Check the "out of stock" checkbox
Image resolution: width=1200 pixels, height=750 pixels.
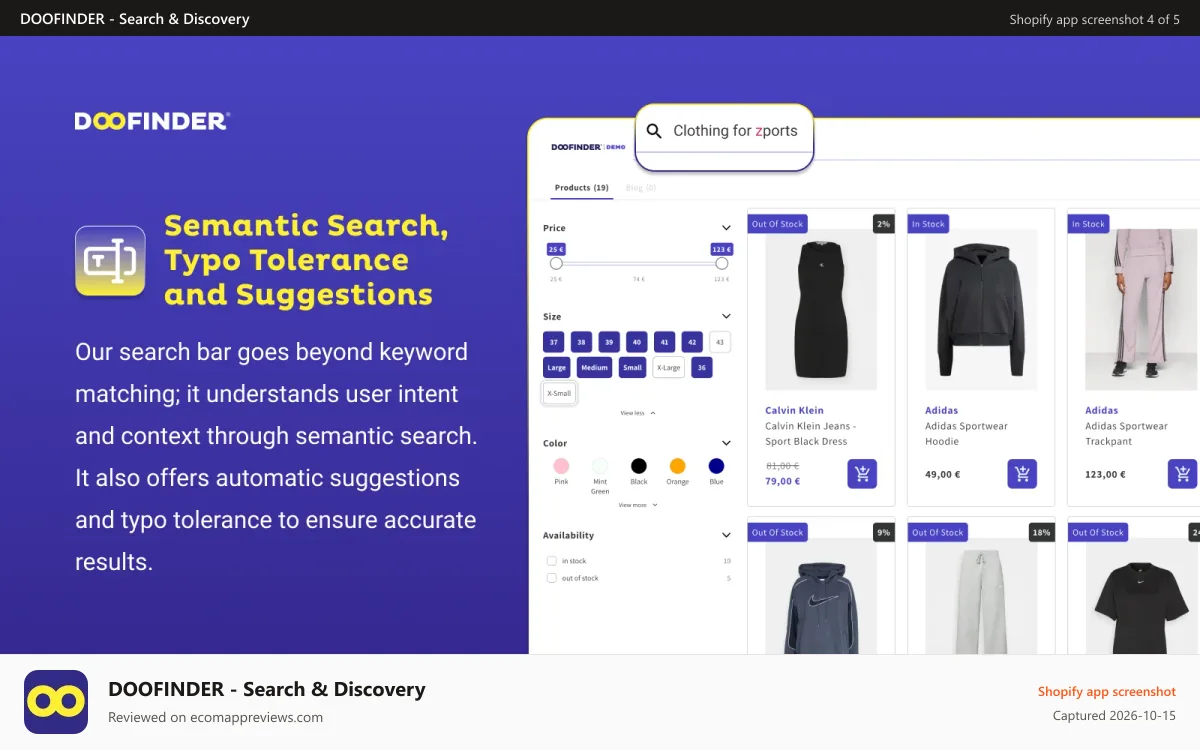click(551, 578)
